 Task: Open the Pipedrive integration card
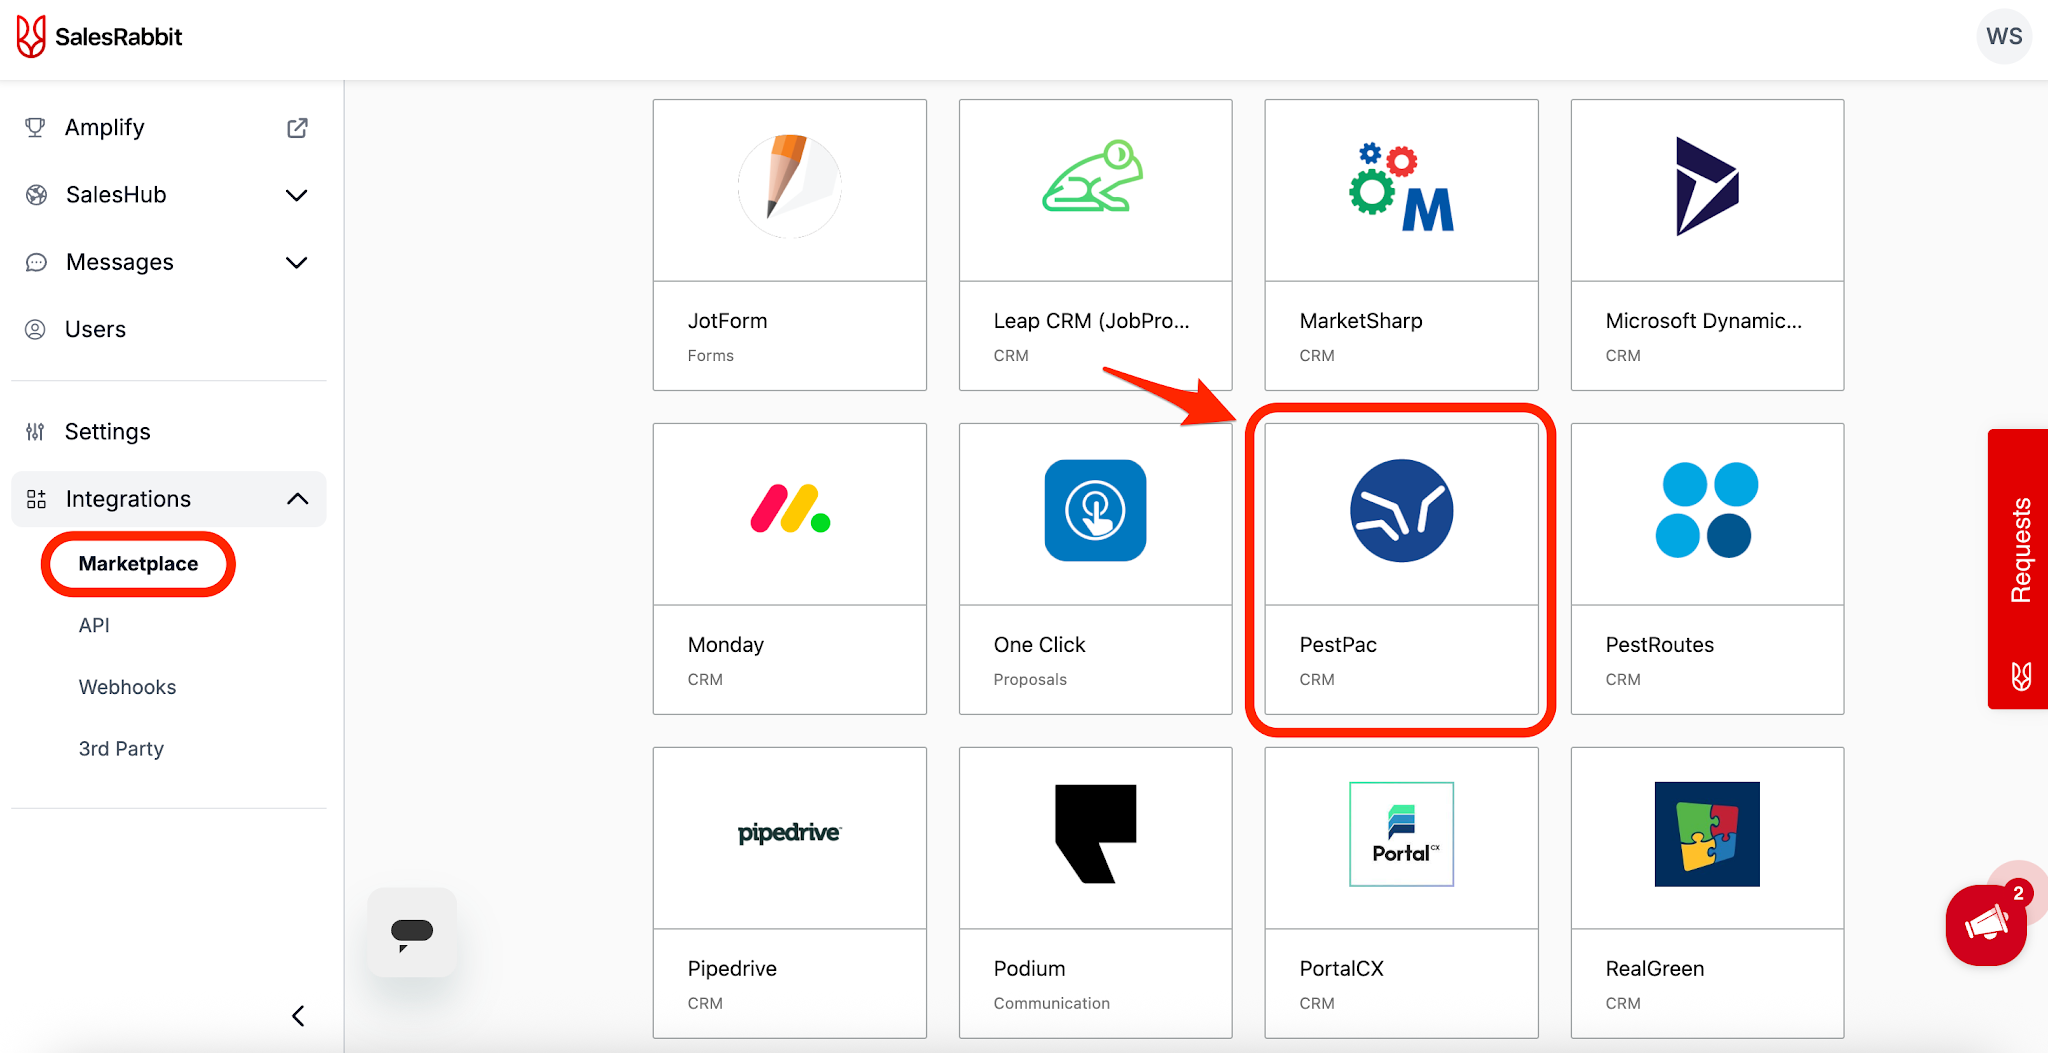[x=790, y=893]
